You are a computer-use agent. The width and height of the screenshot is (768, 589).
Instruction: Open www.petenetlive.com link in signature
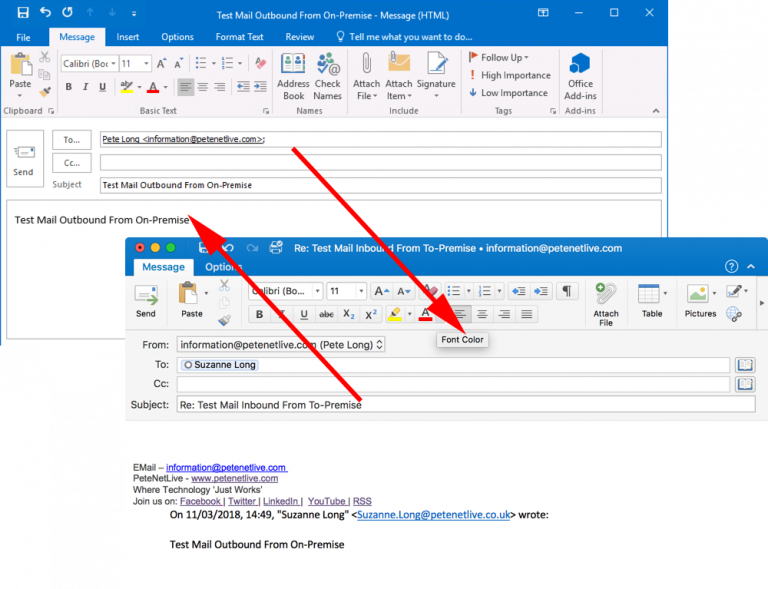[x=234, y=478]
